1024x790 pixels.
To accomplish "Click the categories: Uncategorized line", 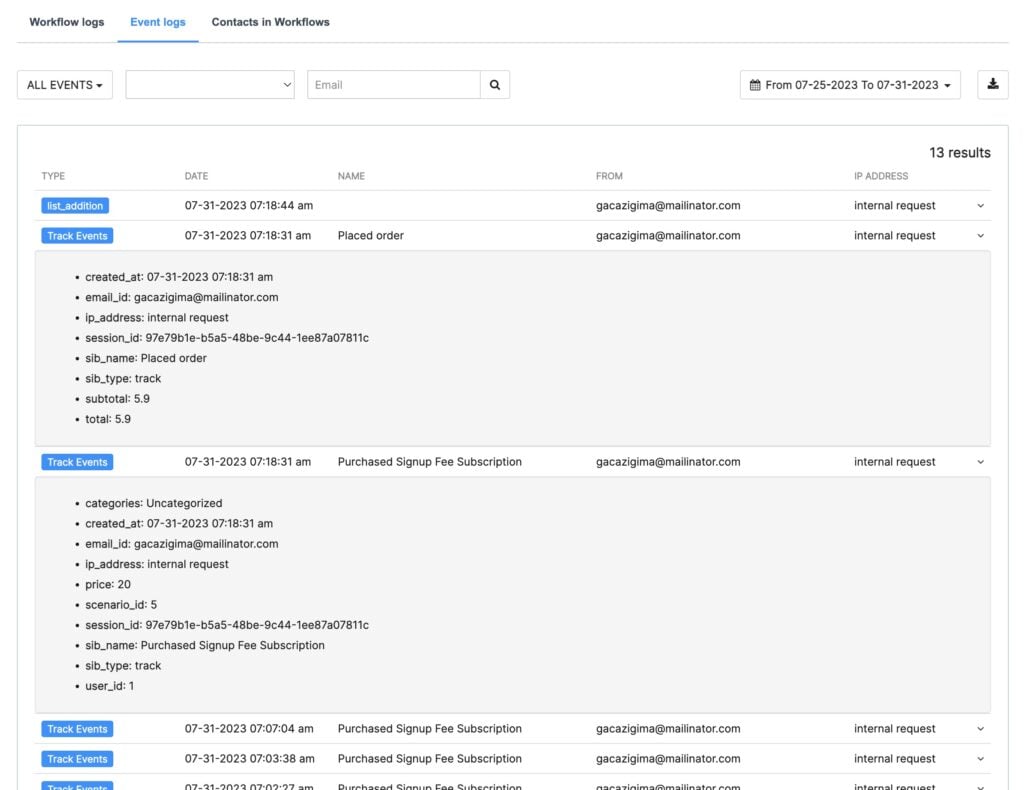I will point(153,503).
